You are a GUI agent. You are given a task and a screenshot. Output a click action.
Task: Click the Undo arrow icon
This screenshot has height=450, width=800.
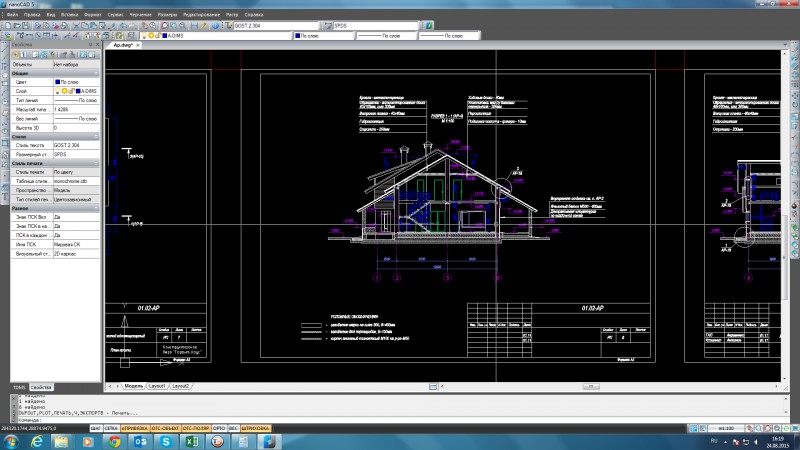point(123,26)
